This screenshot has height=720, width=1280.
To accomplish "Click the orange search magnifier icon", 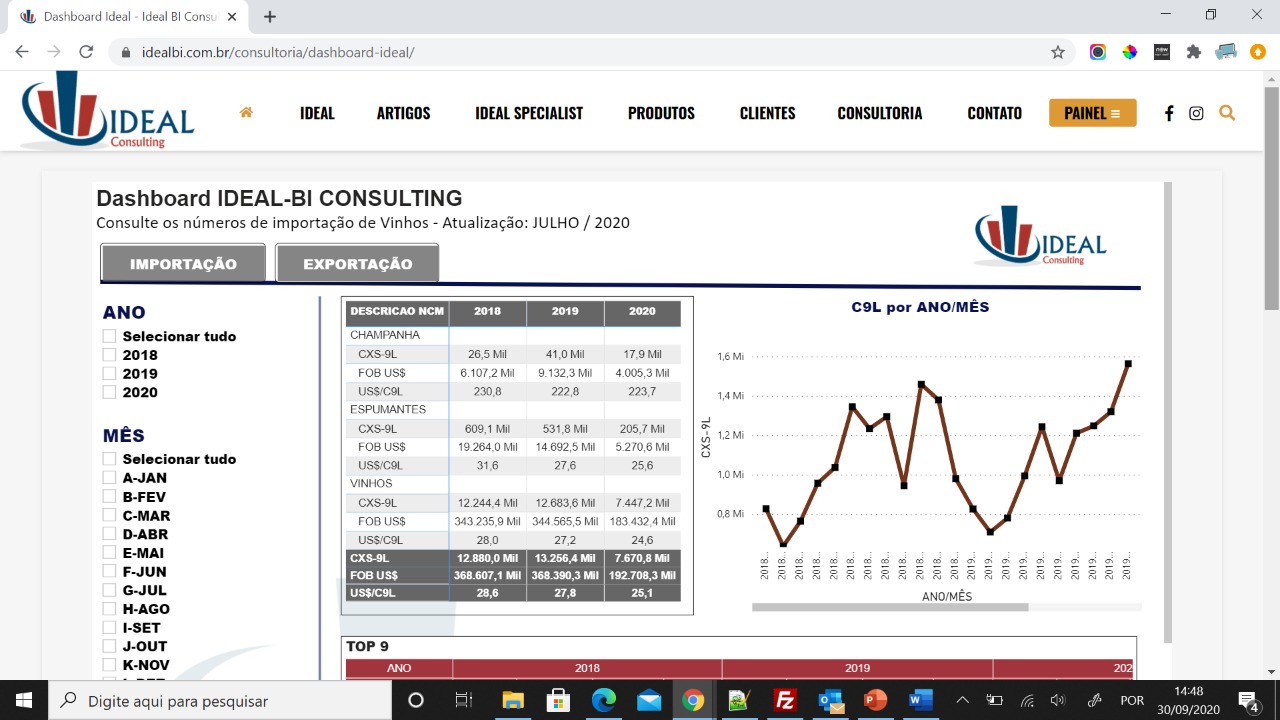I will click(1227, 113).
